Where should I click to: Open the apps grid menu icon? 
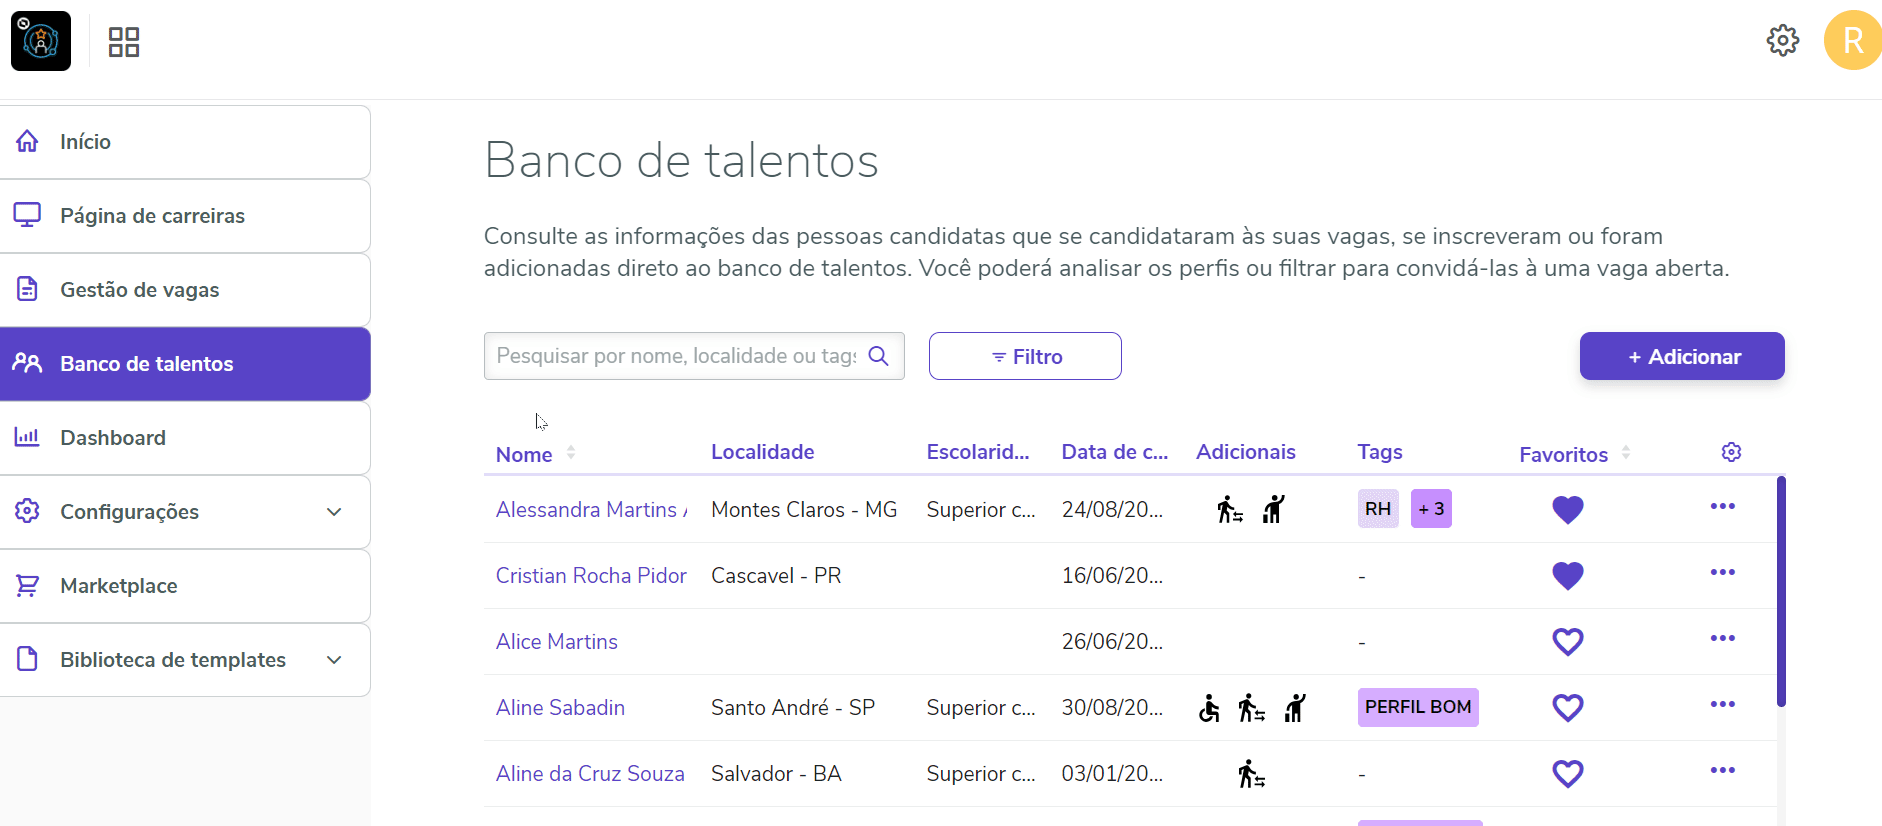tap(124, 42)
